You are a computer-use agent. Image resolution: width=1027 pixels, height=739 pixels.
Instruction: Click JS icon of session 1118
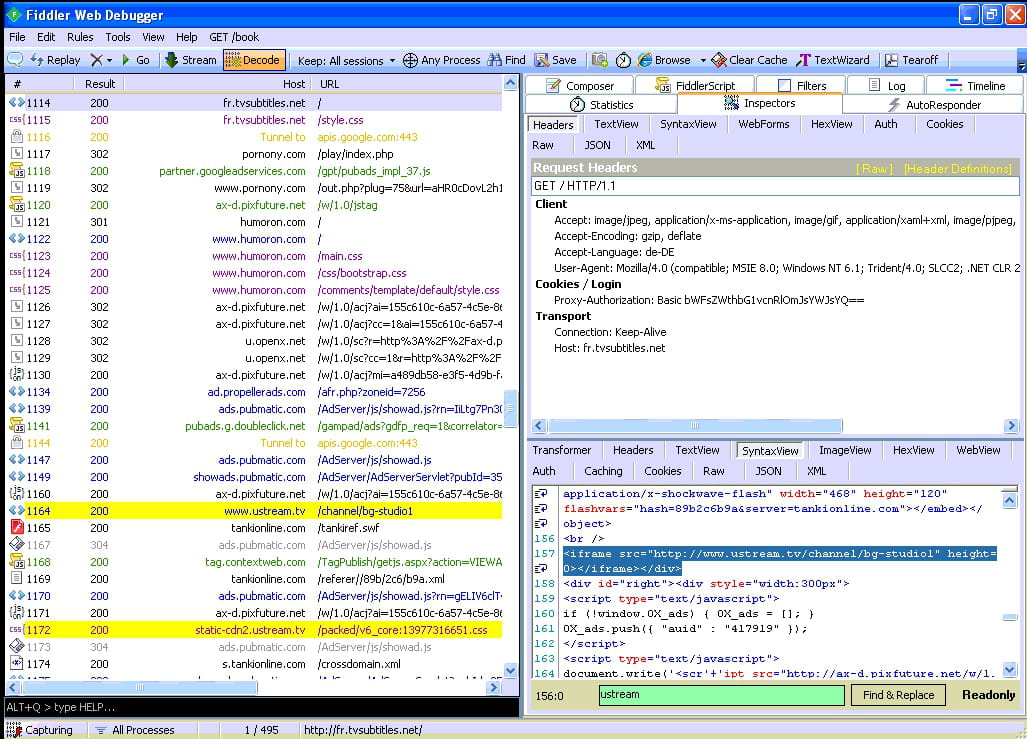(16, 170)
